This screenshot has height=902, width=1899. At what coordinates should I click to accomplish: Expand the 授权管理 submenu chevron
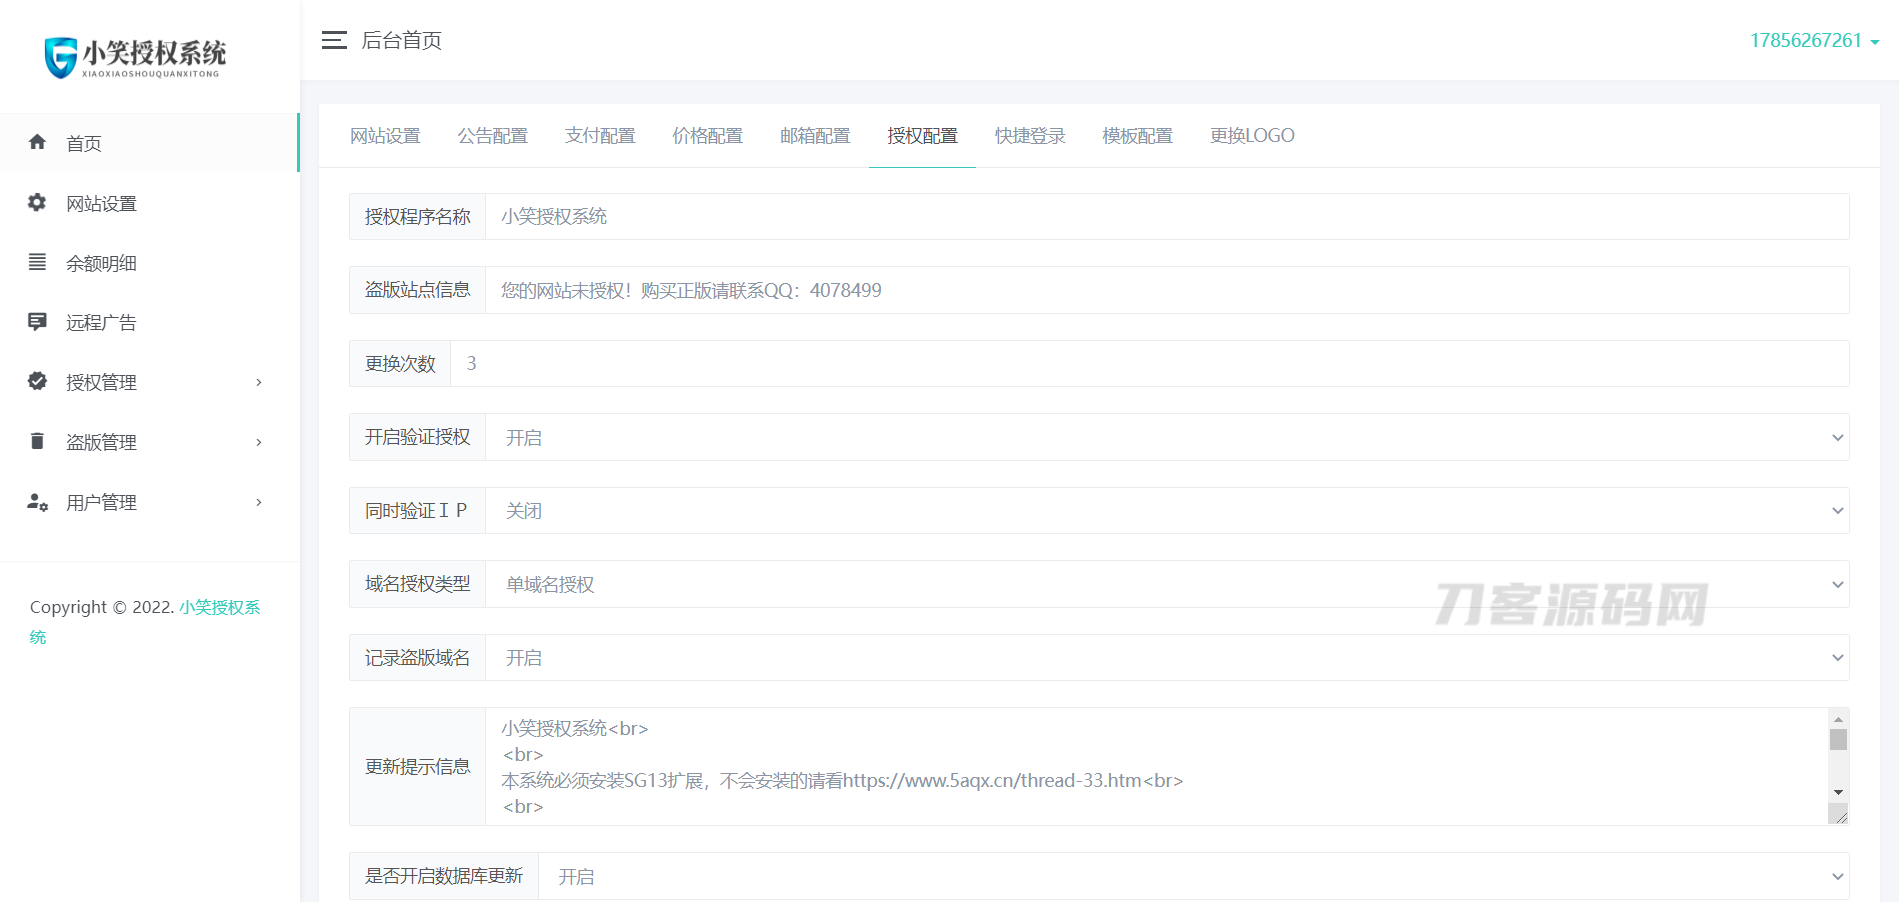(259, 382)
